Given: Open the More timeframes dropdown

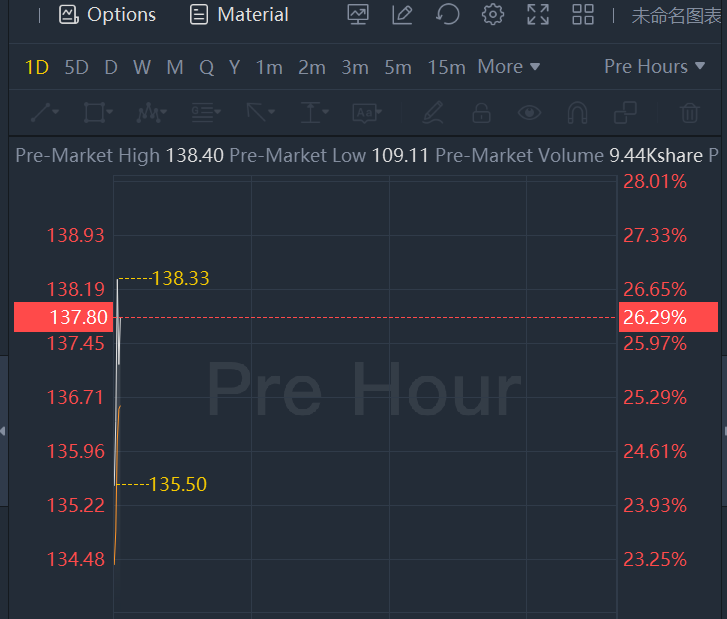Looking at the screenshot, I should (509, 67).
